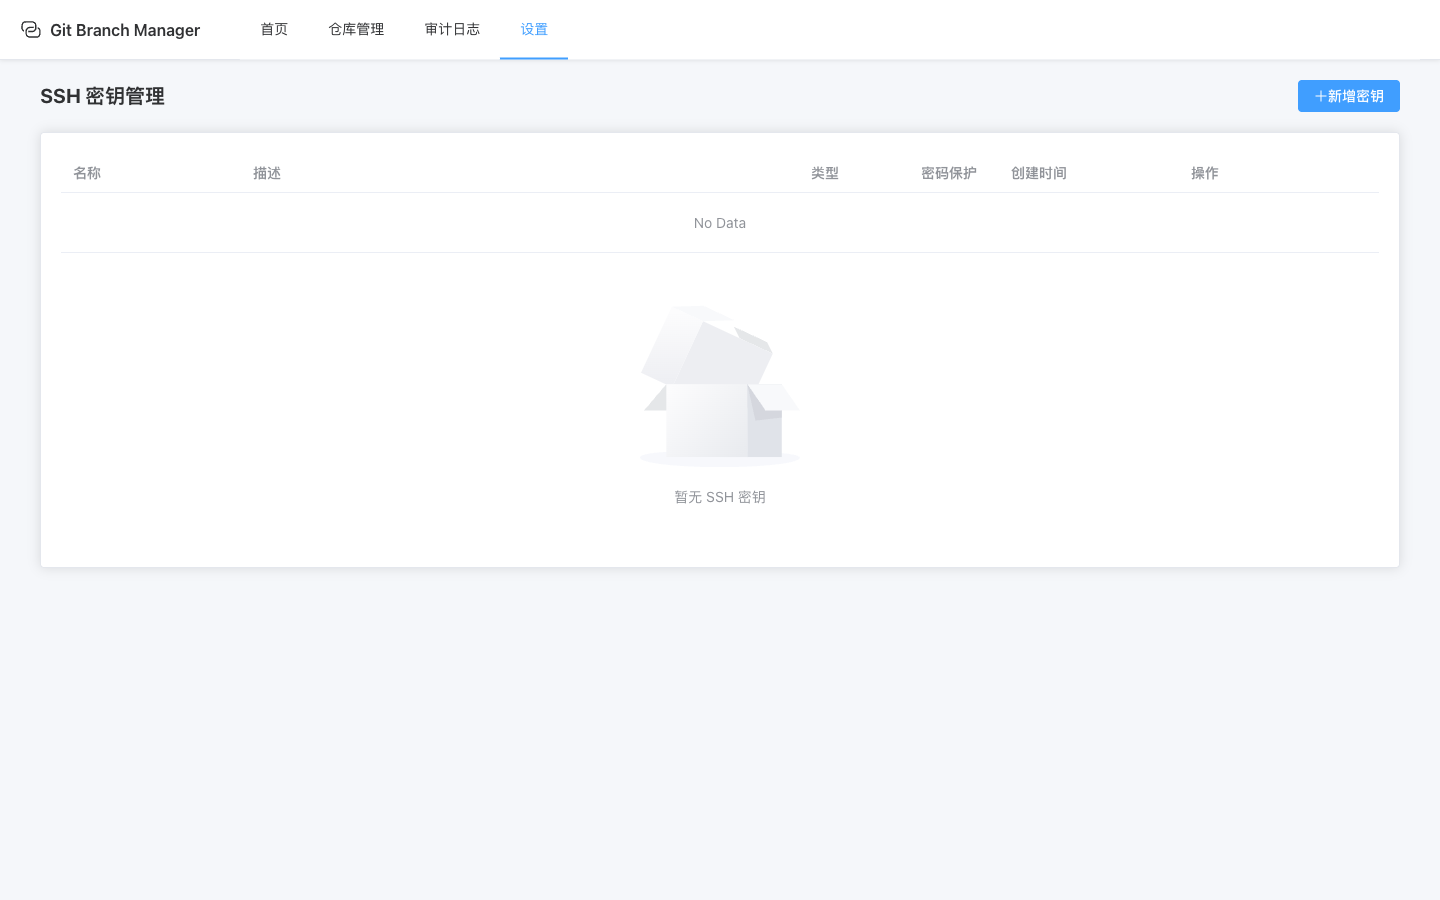This screenshot has width=1440, height=900.
Task: Click the SSH 密钥管理 page heading
Action: (102, 96)
